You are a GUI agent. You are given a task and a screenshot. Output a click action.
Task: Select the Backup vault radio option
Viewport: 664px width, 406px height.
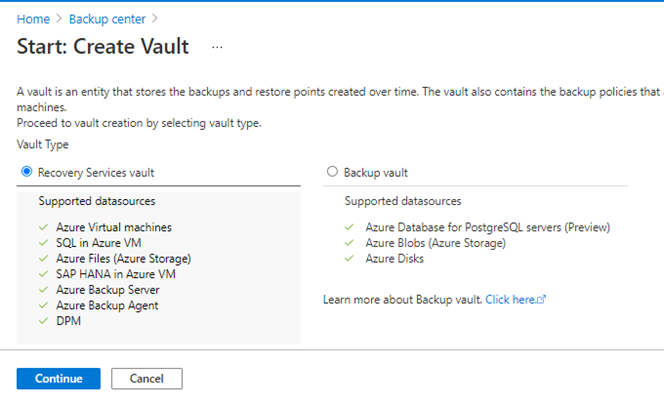(333, 172)
